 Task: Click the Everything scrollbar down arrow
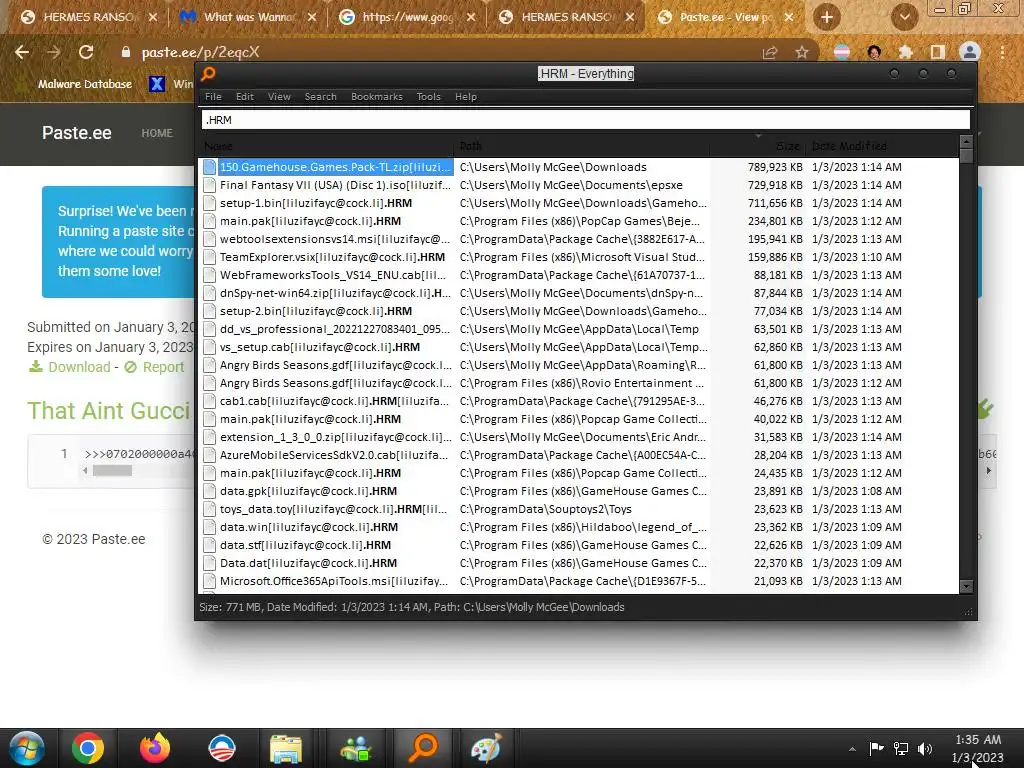coord(967,586)
